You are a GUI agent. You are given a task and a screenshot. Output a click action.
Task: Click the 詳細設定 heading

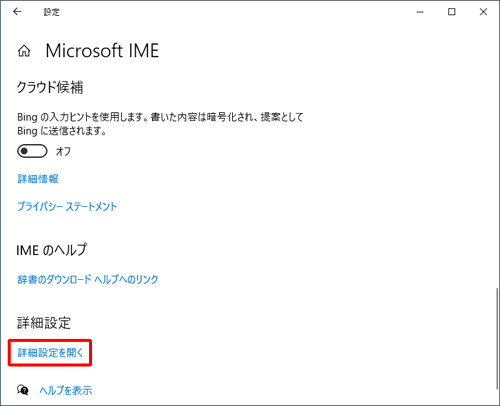pos(44,323)
